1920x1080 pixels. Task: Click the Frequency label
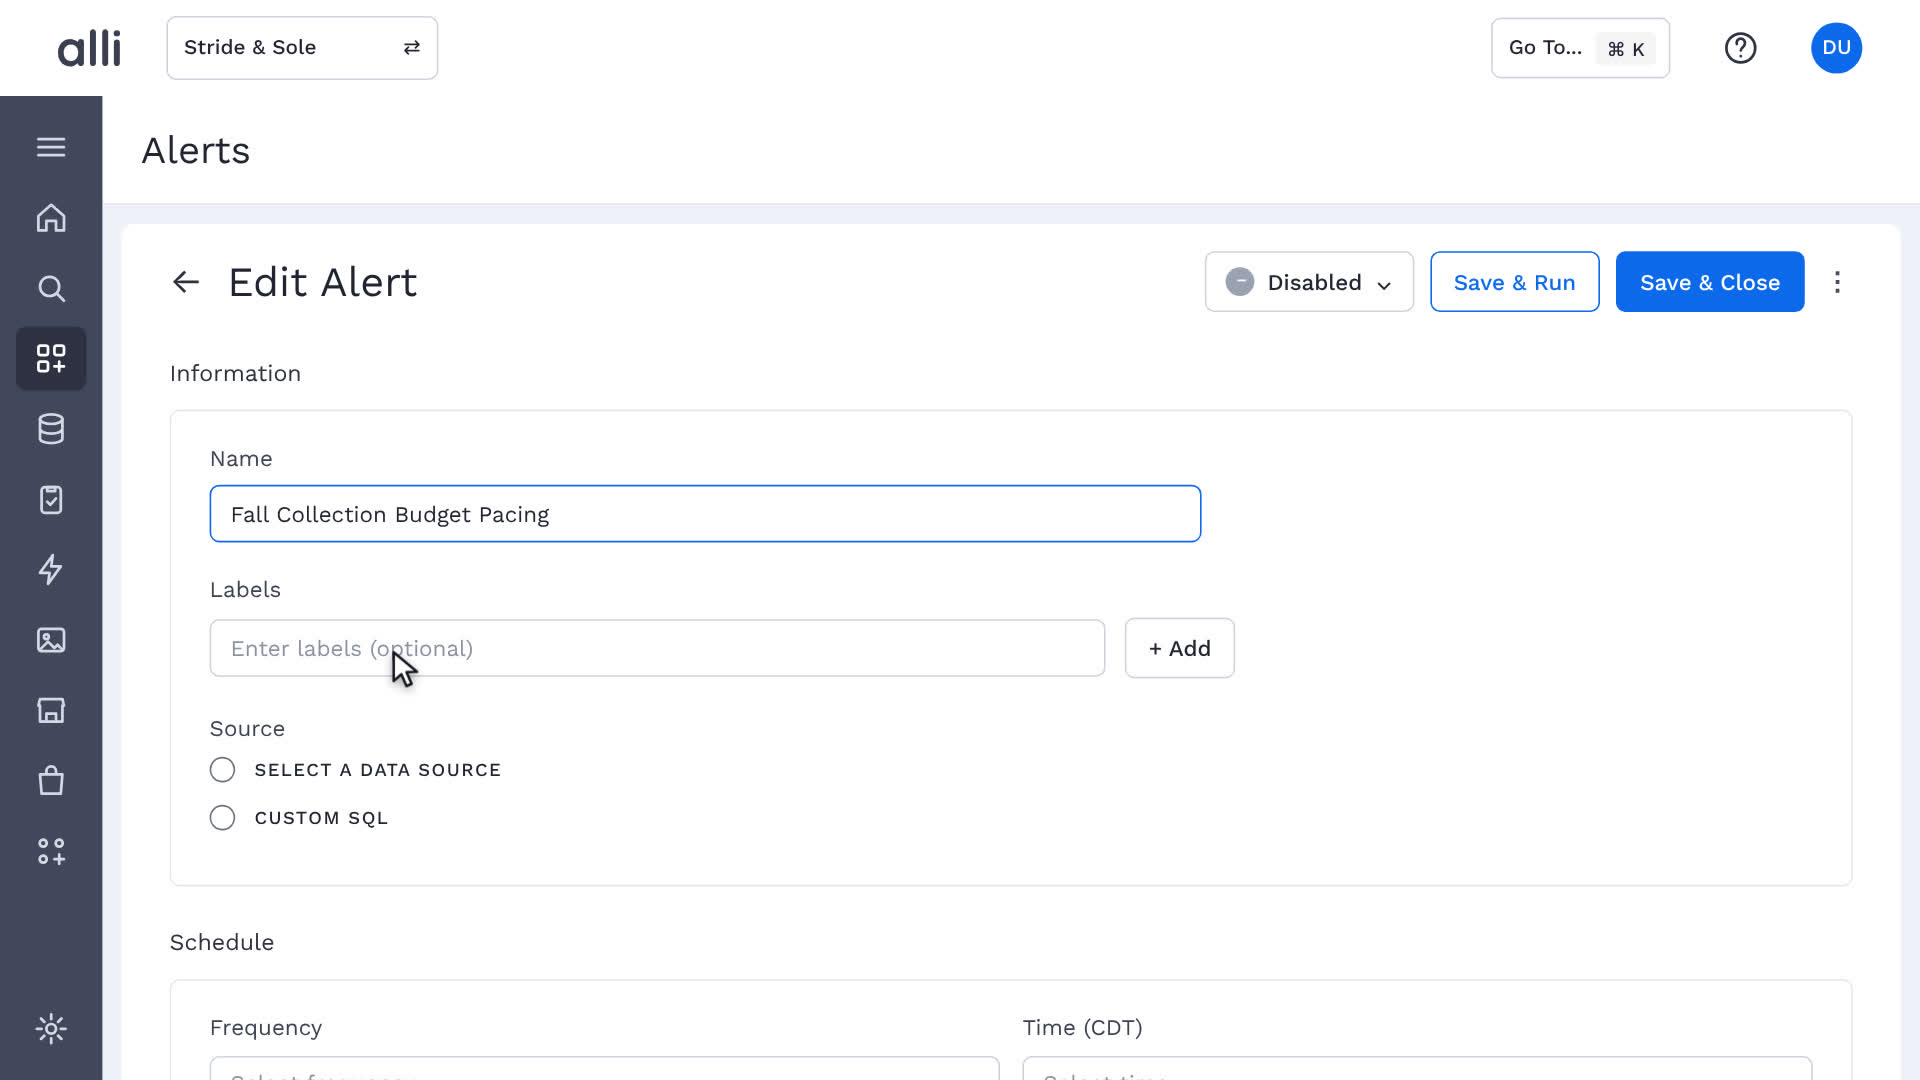[266, 1027]
